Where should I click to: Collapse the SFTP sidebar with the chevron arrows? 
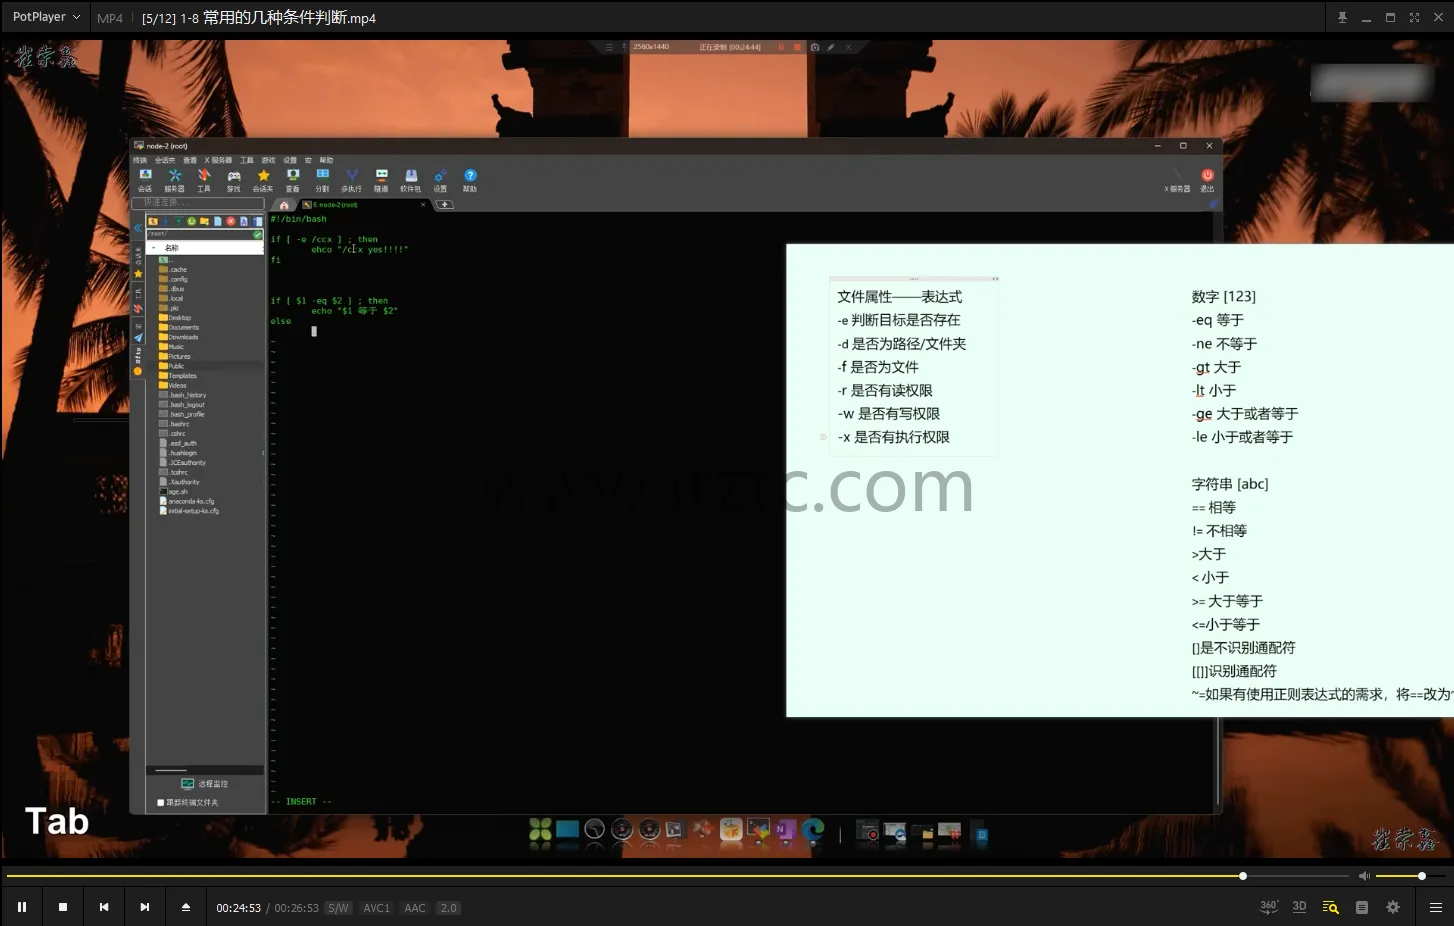click(x=138, y=228)
